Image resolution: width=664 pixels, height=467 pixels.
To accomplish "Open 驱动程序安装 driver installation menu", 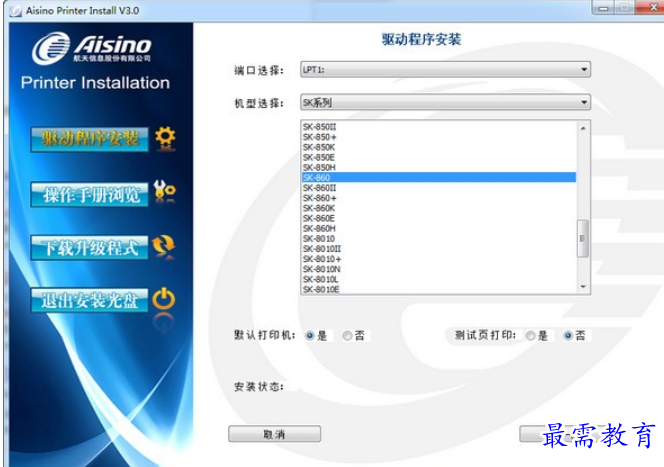I will click(89, 139).
